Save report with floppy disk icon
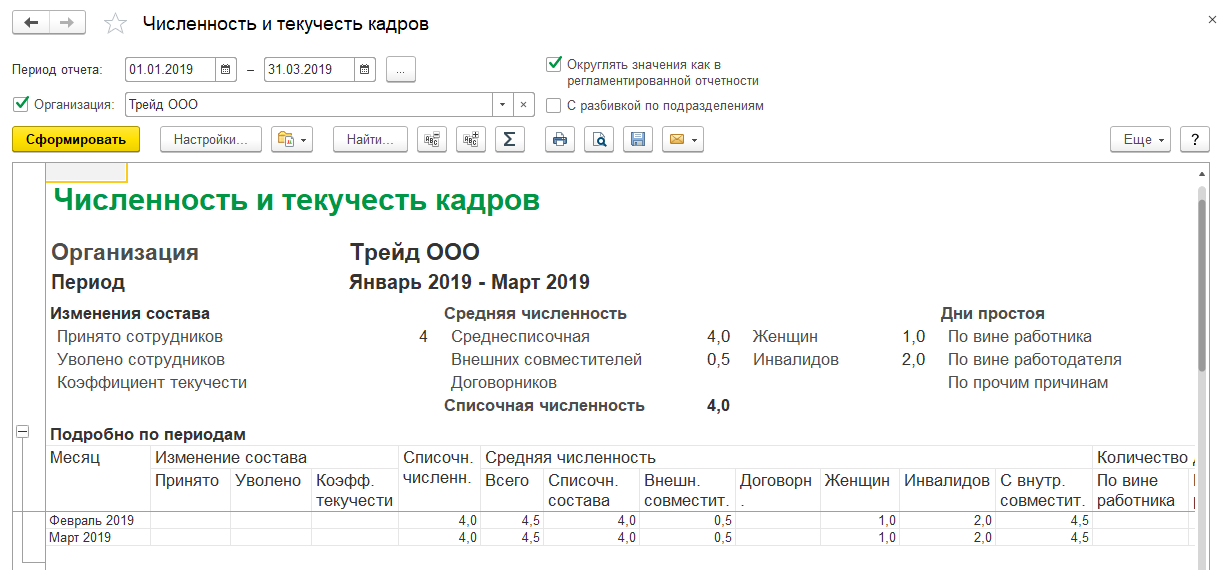This screenshot has width=1226, height=570. click(638, 140)
